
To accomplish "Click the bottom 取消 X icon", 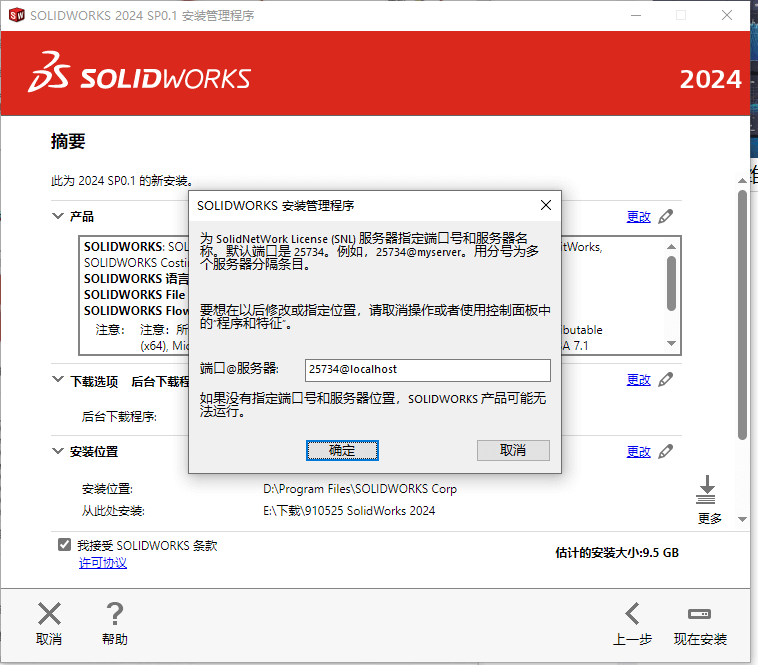I will tap(49, 614).
